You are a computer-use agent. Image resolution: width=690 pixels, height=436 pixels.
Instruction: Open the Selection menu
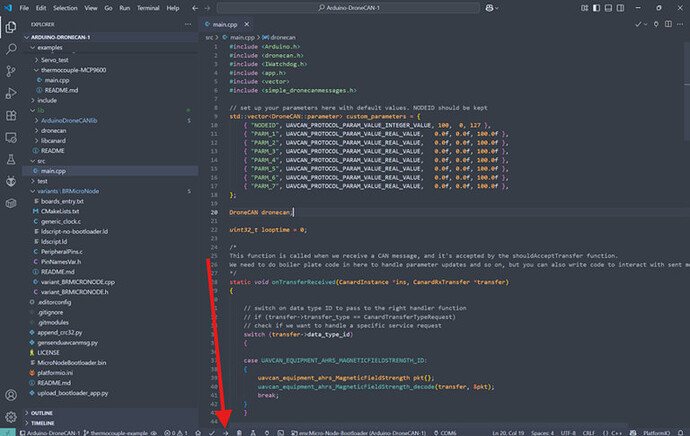pyautogui.click(x=65, y=8)
